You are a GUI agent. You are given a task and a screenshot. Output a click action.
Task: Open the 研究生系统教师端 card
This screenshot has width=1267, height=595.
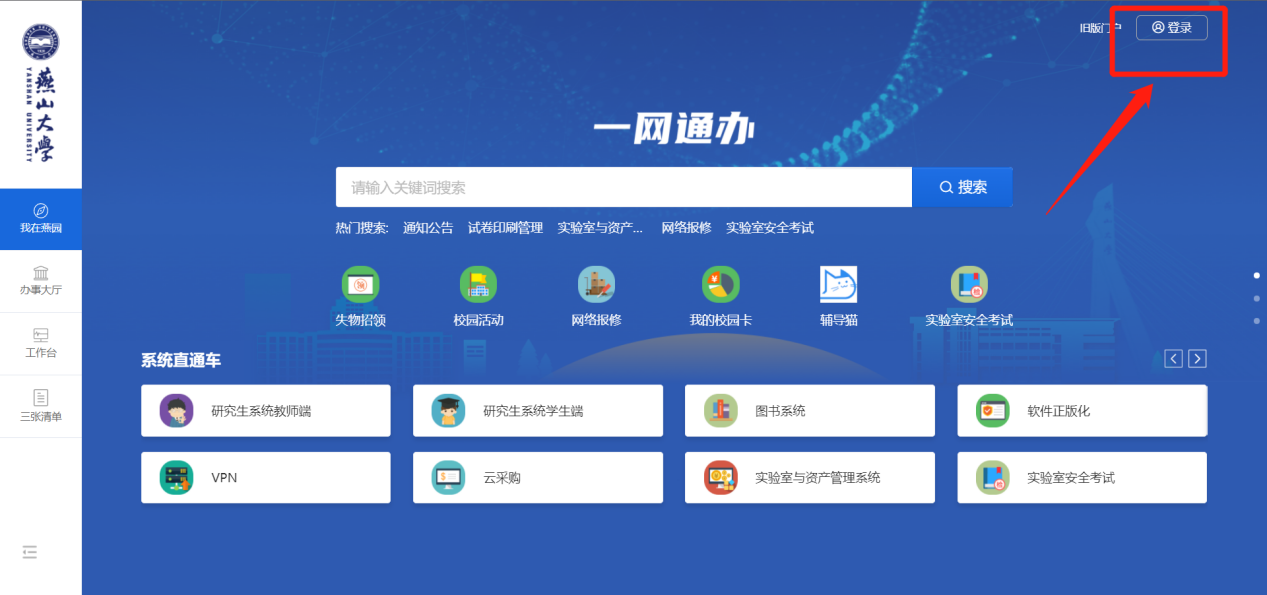266,411
